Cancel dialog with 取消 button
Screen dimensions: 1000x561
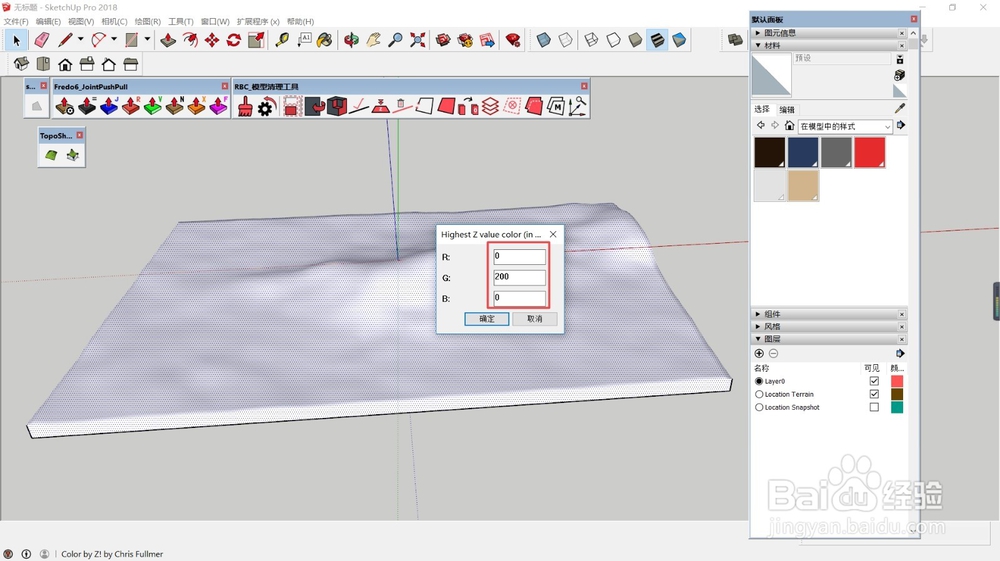pyautogui.click(x=534, y=319)
